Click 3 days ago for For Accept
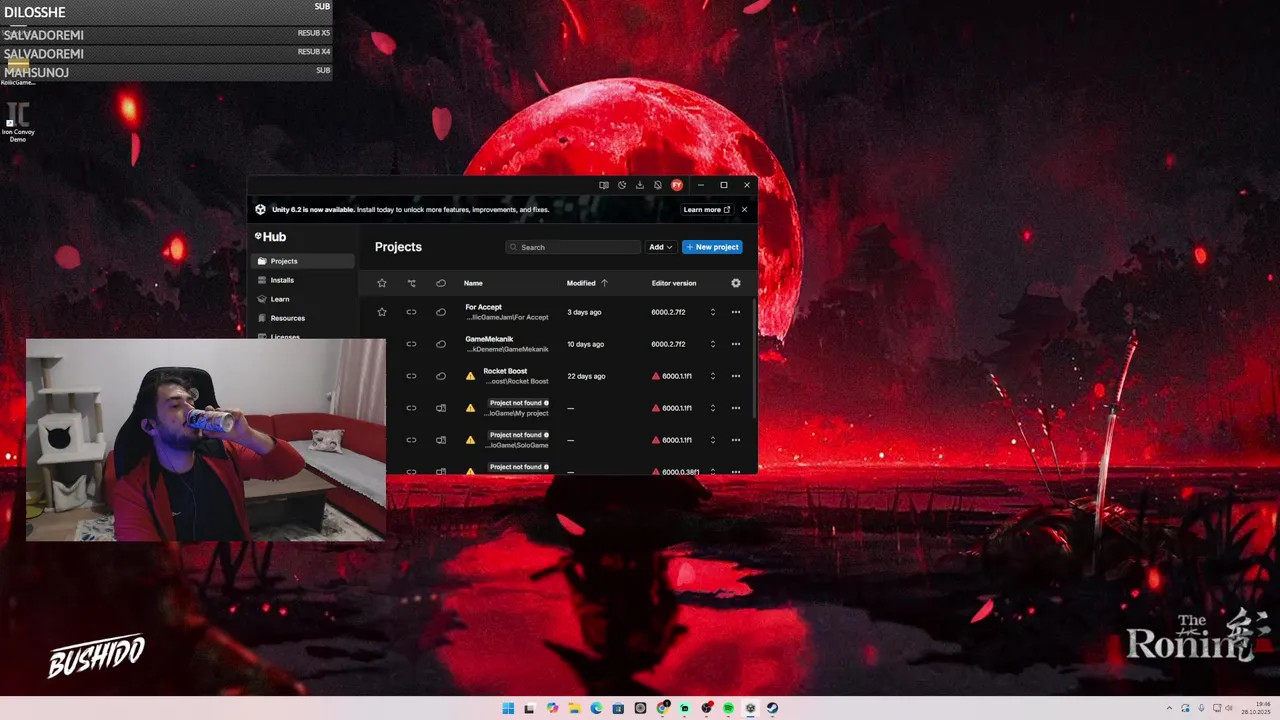Screen dimensions: 1280x720 tap(584, 312)
